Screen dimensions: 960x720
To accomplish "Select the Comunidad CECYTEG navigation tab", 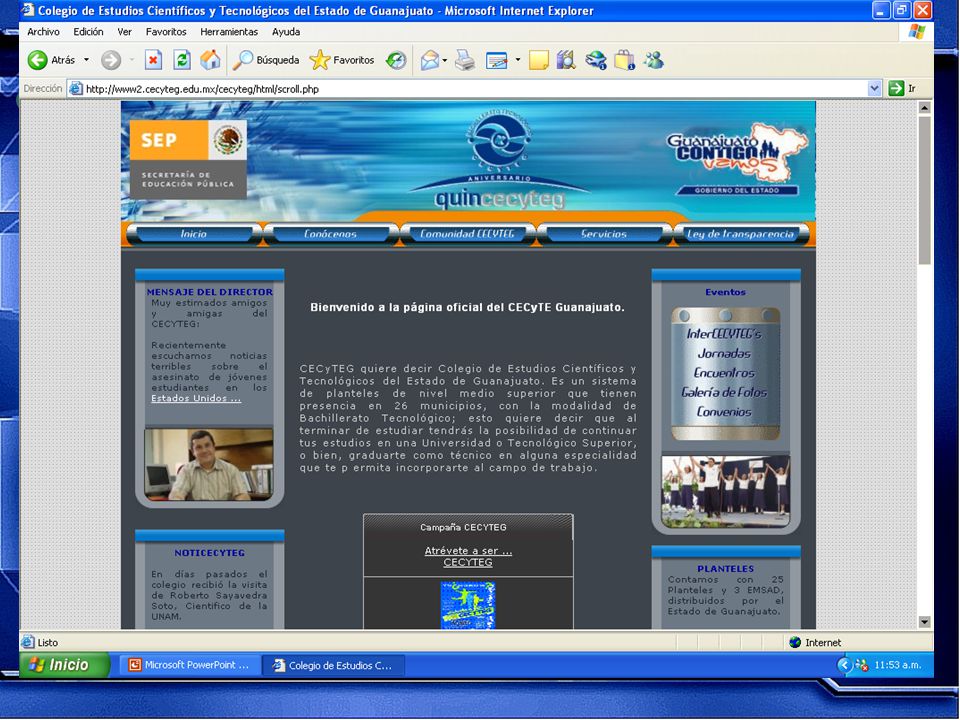I will click(467, 234).
